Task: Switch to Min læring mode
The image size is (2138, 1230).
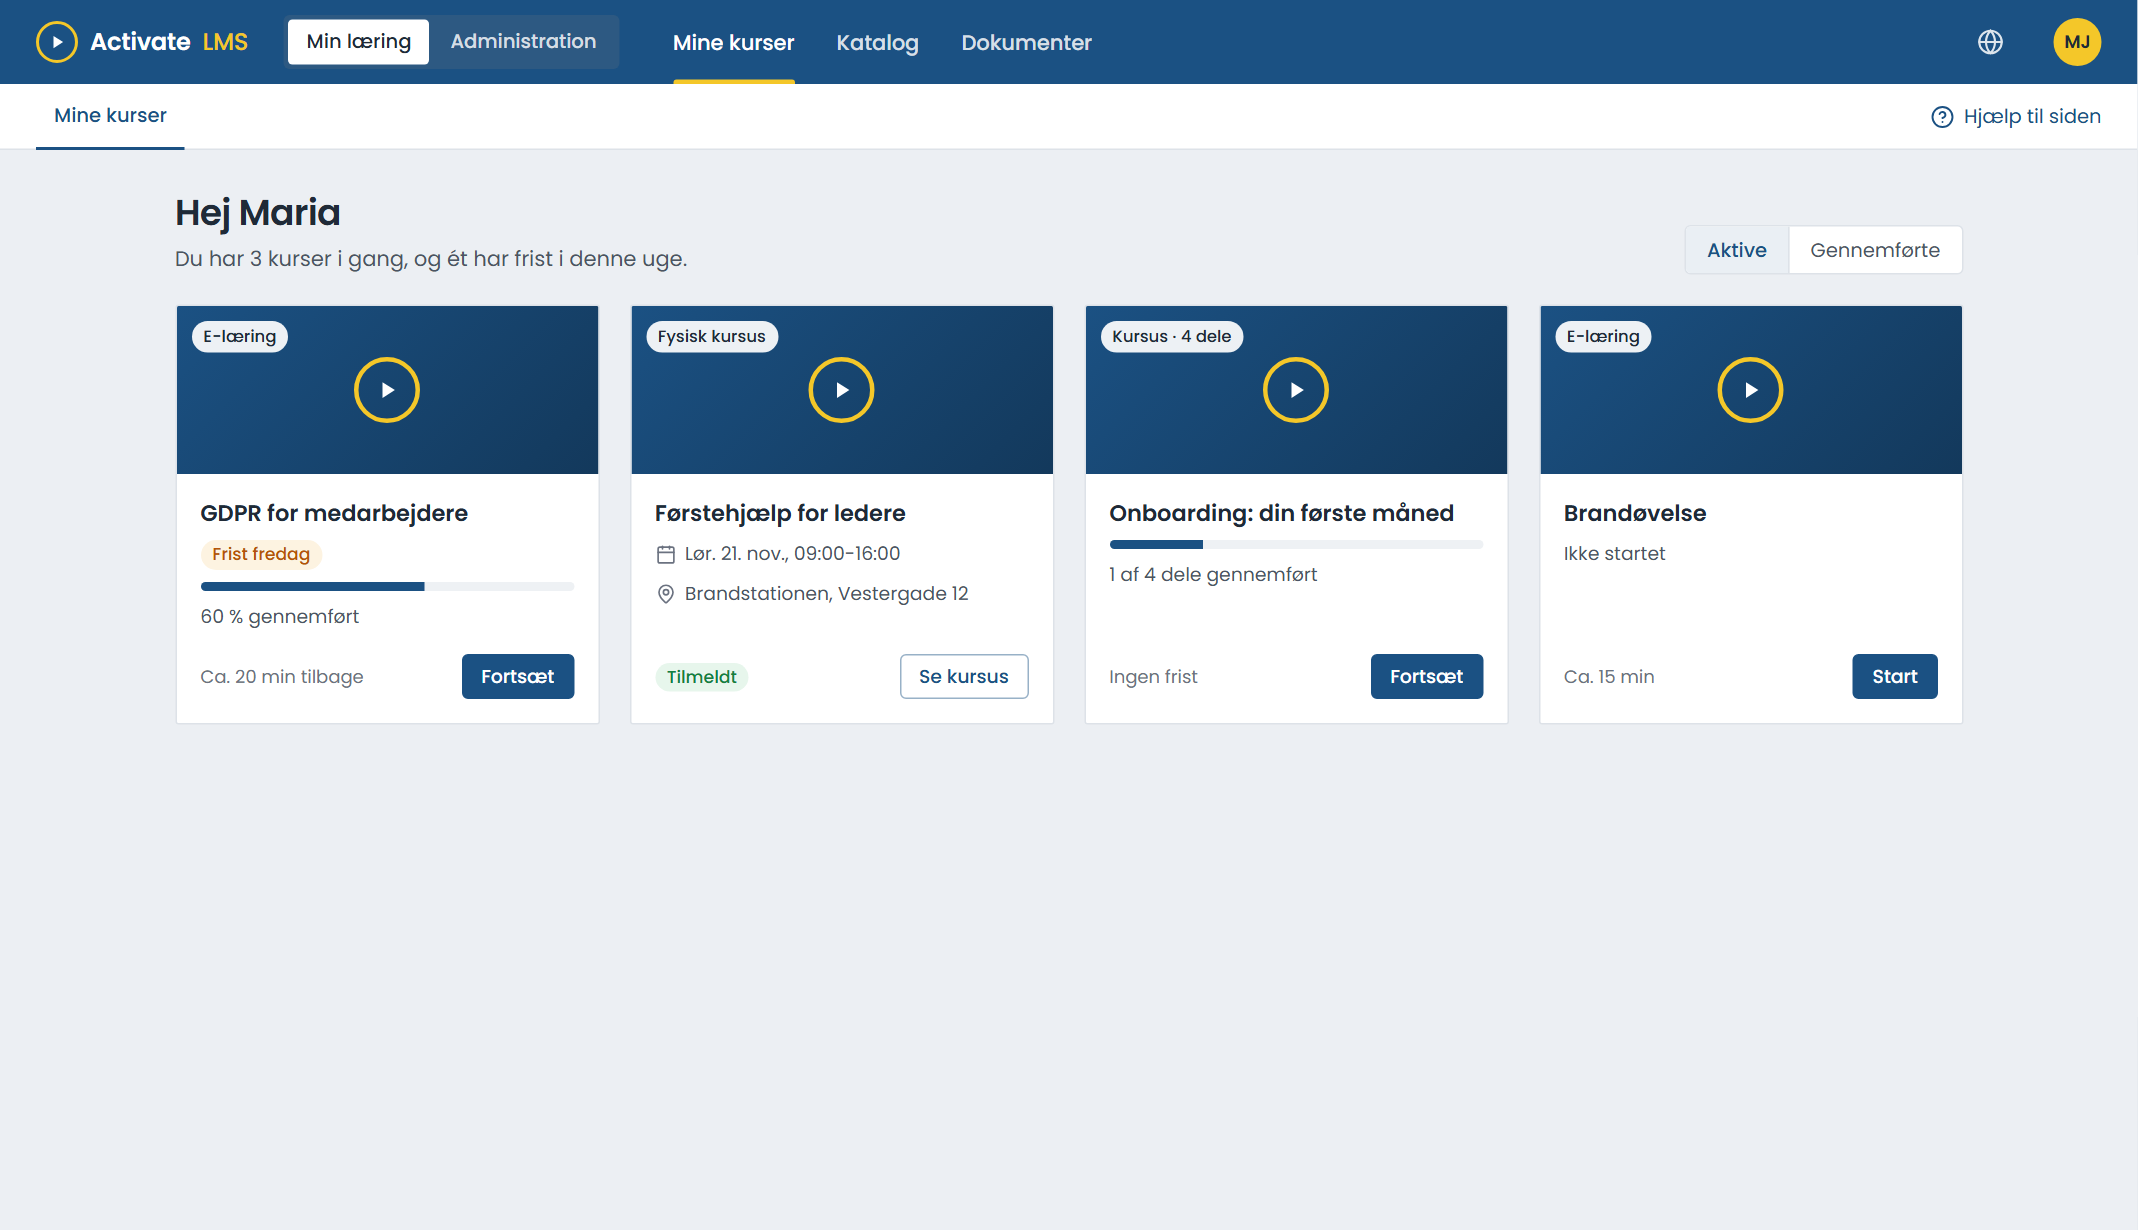Action: tap(359, 42)
